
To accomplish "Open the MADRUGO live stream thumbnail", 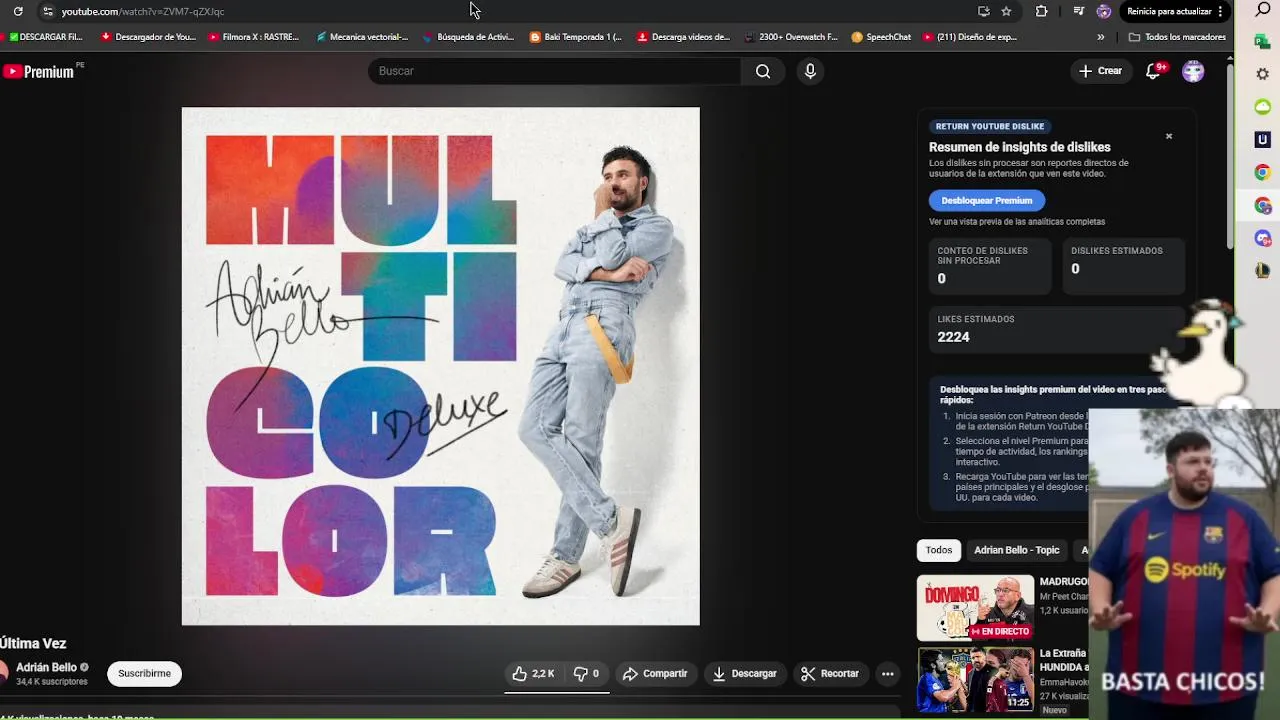I will click(x=975, y=607).
